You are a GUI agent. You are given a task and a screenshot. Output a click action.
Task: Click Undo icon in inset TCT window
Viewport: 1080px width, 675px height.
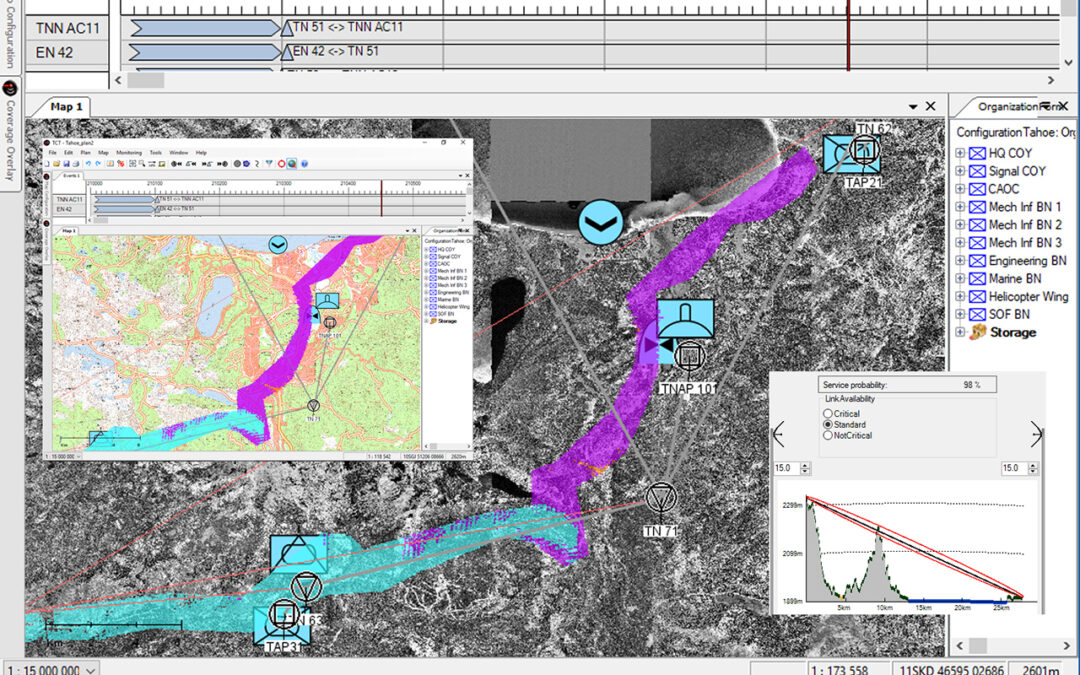coord(87,164)
